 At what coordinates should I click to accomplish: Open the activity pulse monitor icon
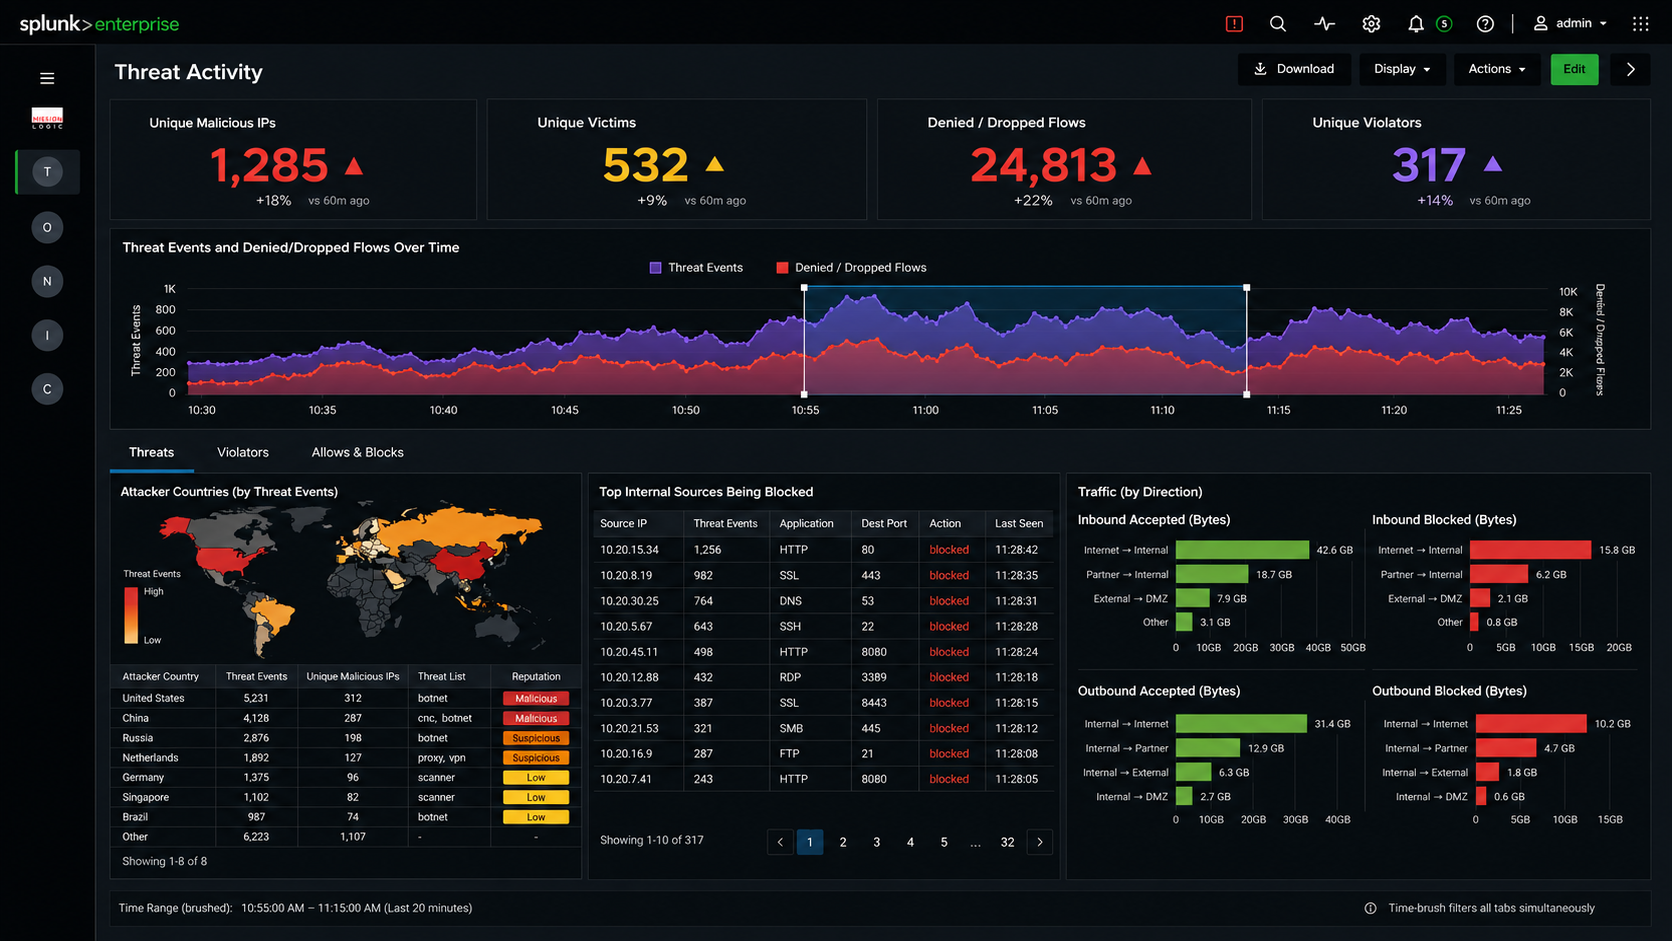click(1324, 23)
